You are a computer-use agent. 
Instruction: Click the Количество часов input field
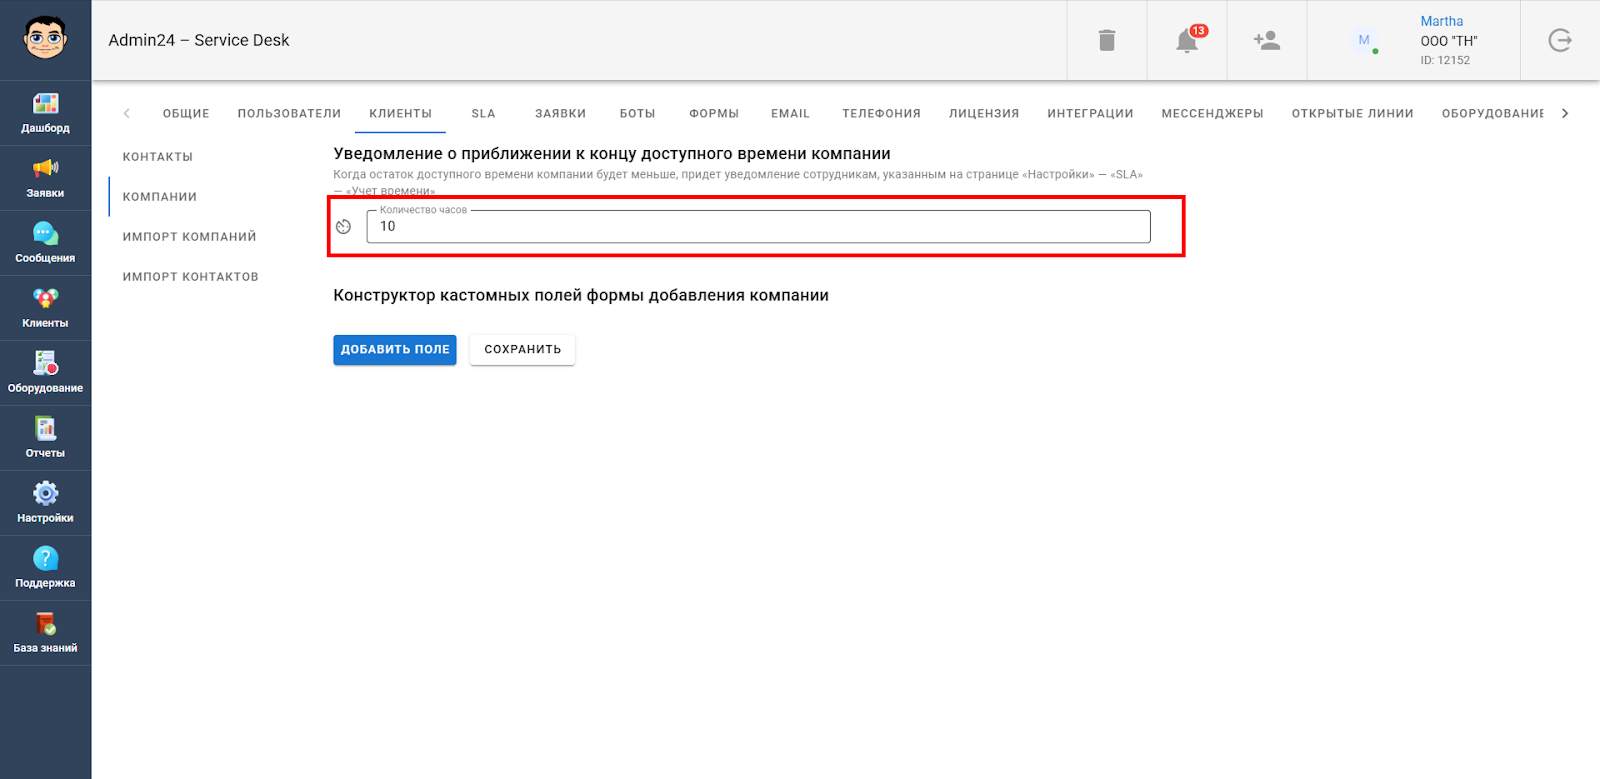(x=758, y=227)
